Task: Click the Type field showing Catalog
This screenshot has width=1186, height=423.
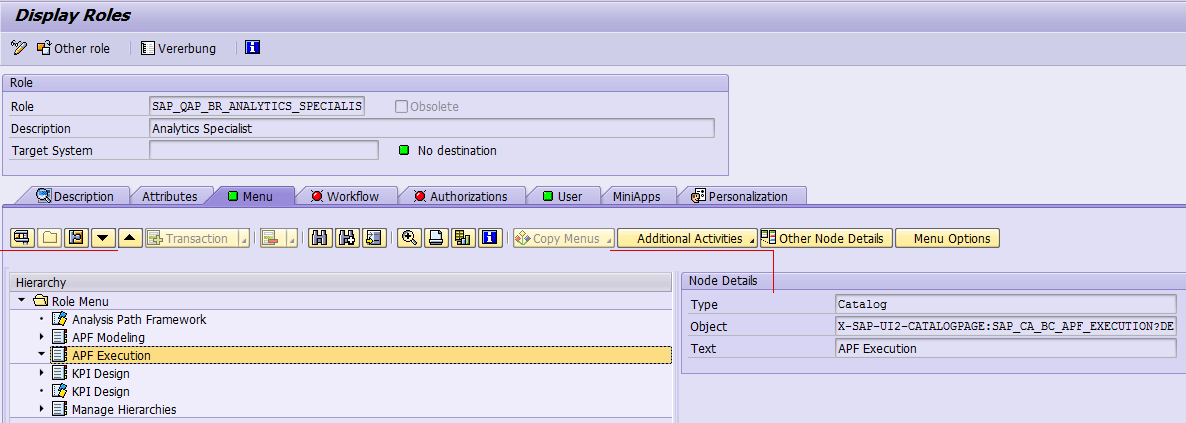Action: 1006,304
